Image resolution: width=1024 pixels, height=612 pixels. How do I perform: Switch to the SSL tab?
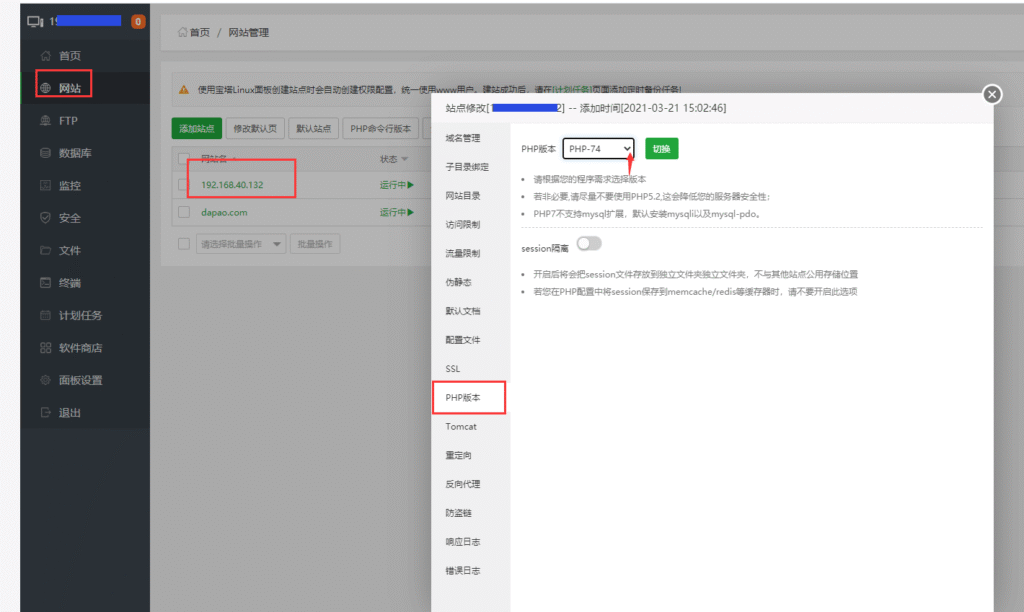(x=453, y=369)
